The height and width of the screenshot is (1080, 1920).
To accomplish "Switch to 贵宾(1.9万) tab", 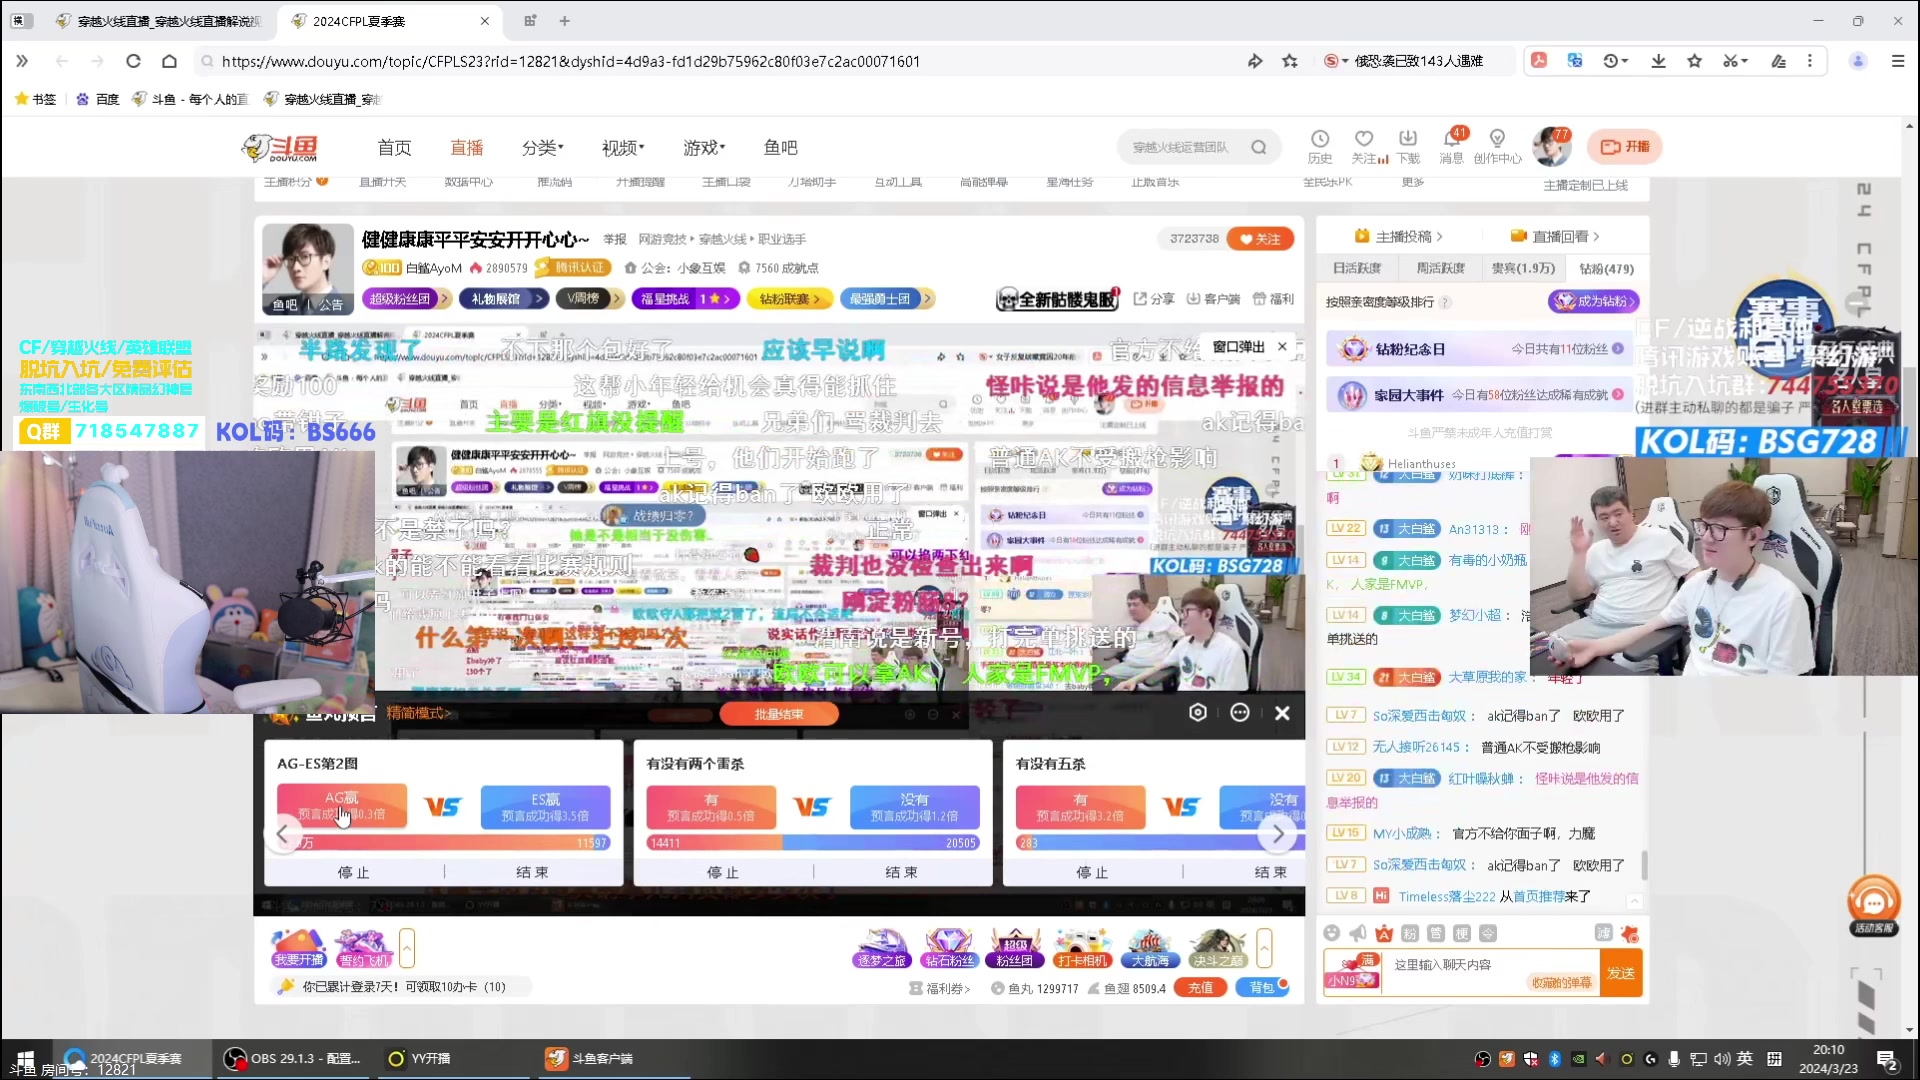I will click(x=1523, y=268).
